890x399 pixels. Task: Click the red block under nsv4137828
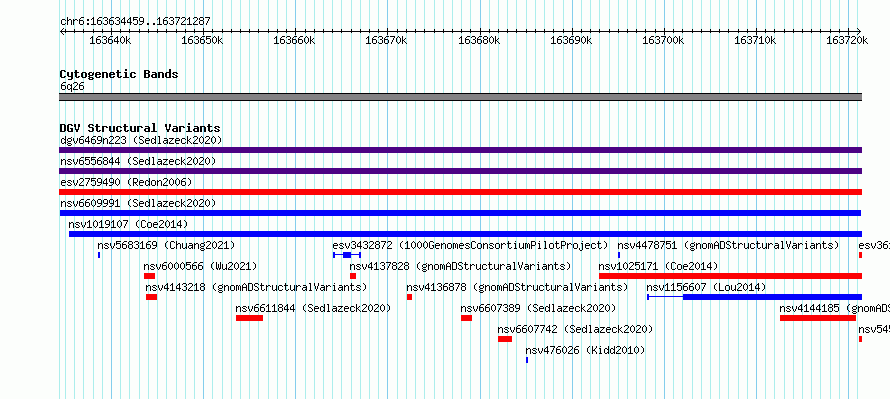[x=353, y=276]
